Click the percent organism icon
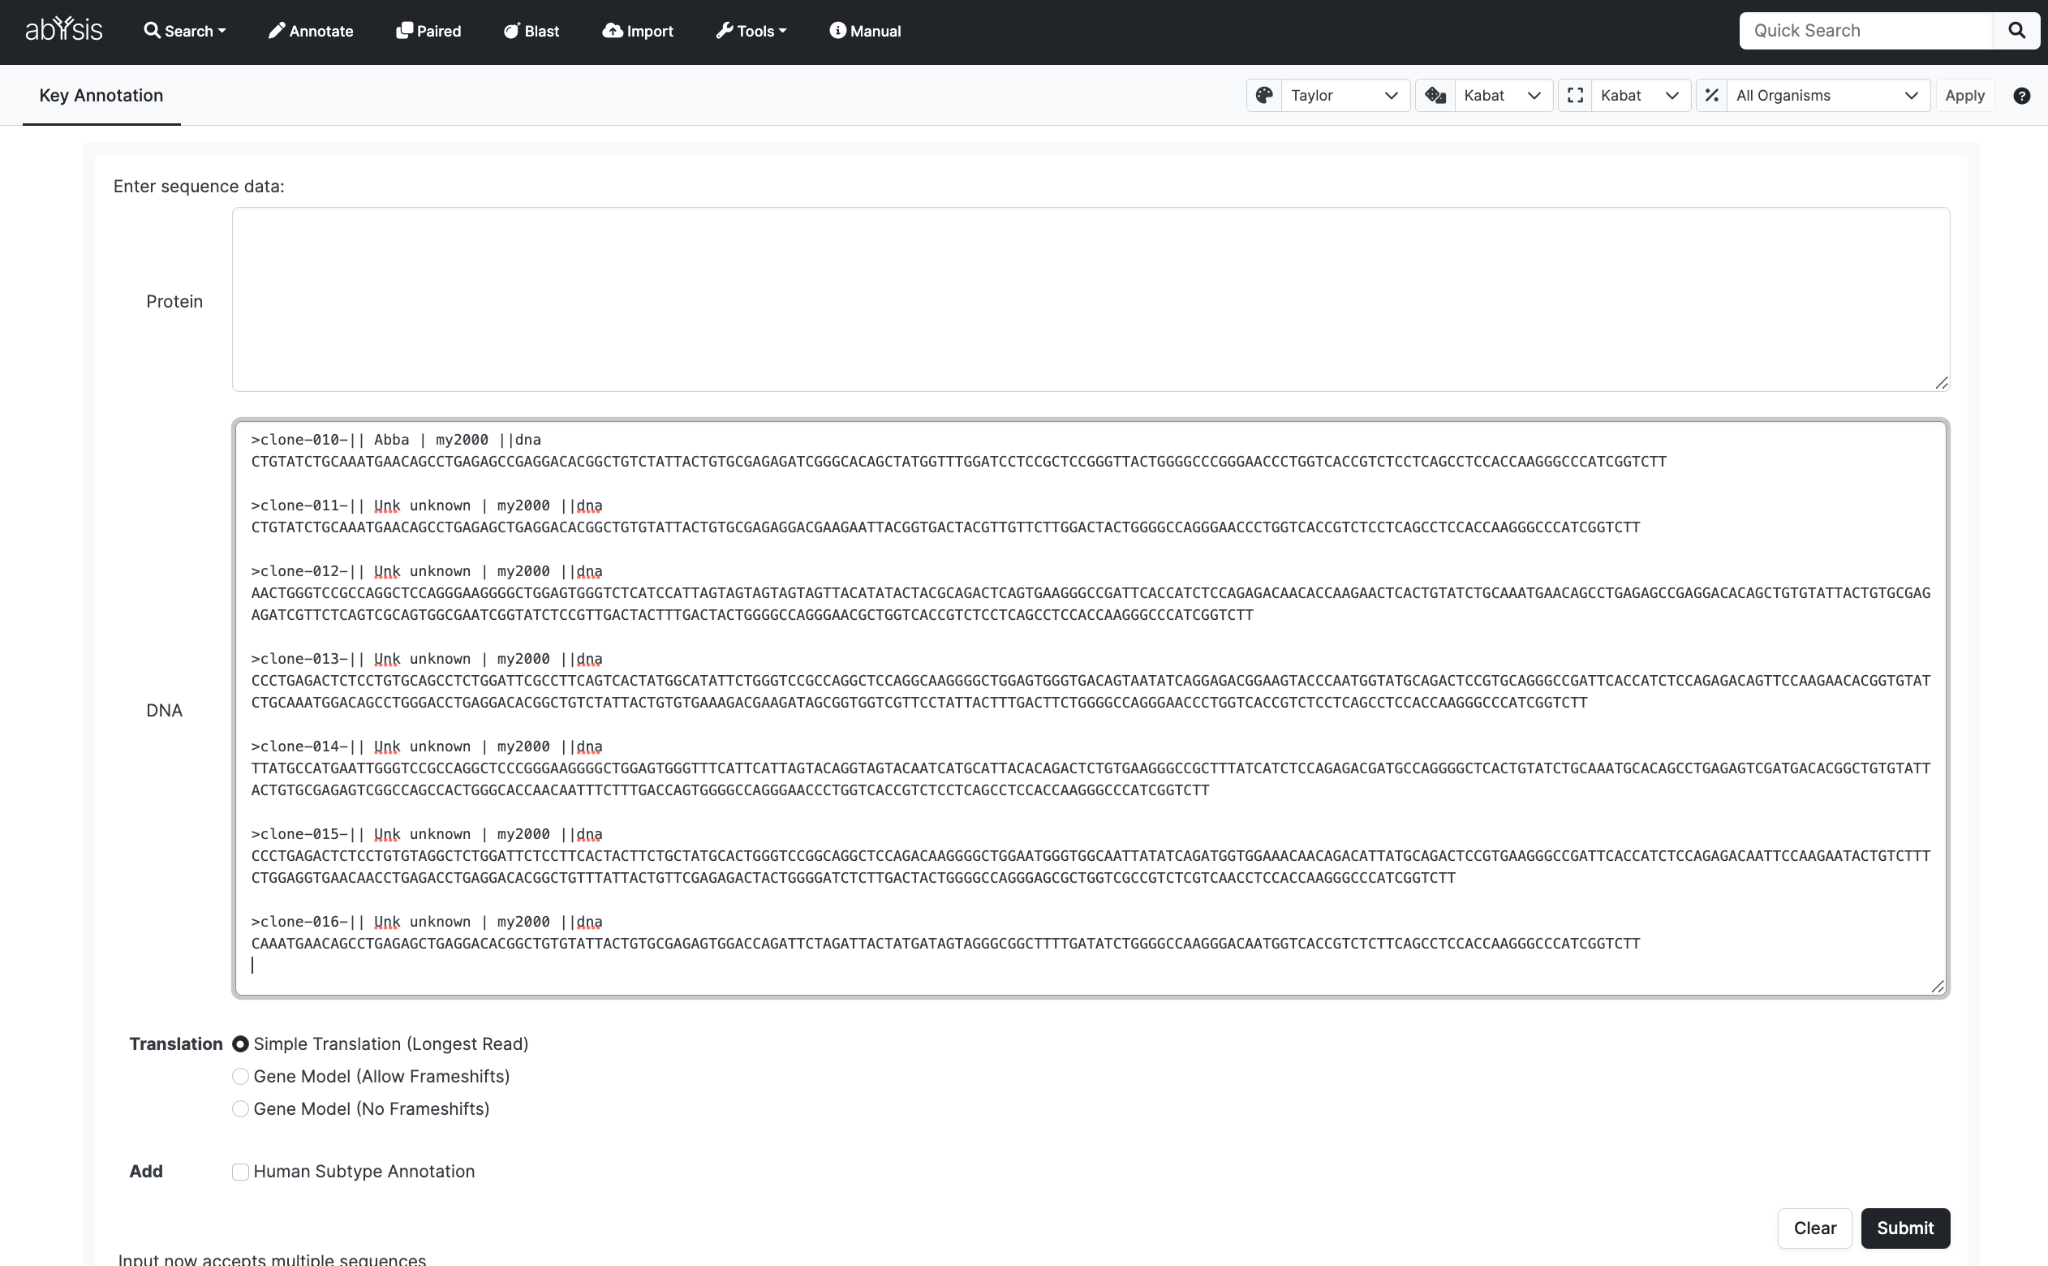The width and height of the screenshot is (2048, 1266). [1712, 95]
